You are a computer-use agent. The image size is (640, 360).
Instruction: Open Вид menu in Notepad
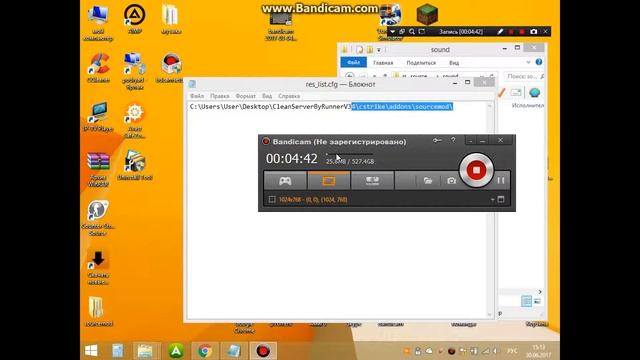pos(267,96)
